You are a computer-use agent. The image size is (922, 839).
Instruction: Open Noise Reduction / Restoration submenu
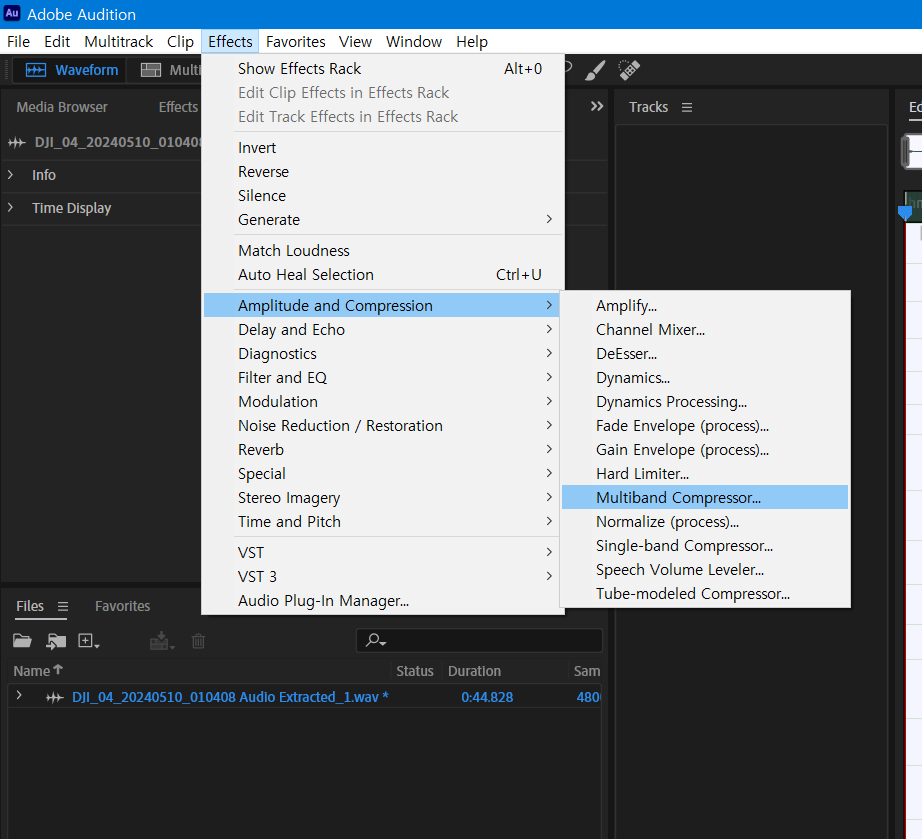tap(383, 426)
